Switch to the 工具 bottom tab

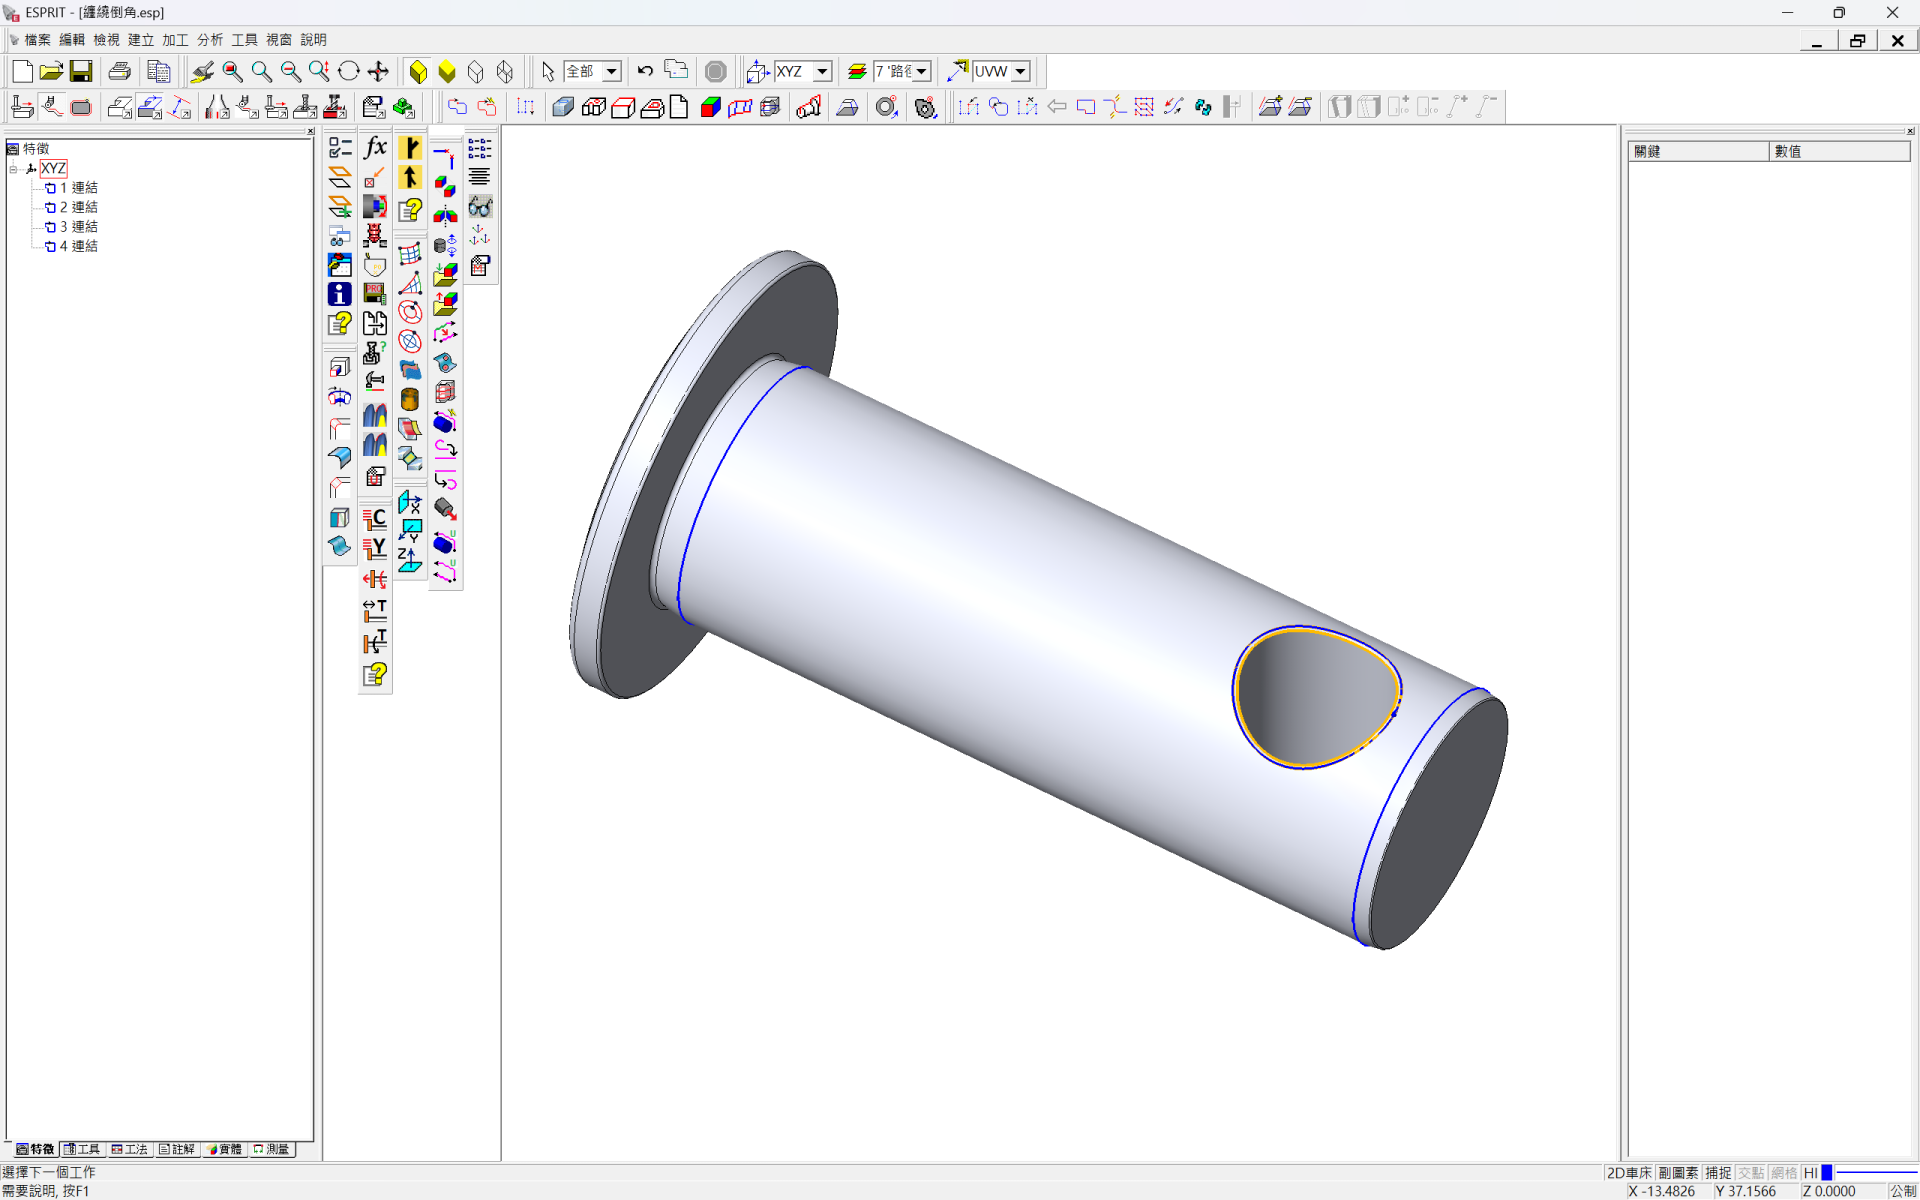pyautogui.click(x=82, y=1149)
